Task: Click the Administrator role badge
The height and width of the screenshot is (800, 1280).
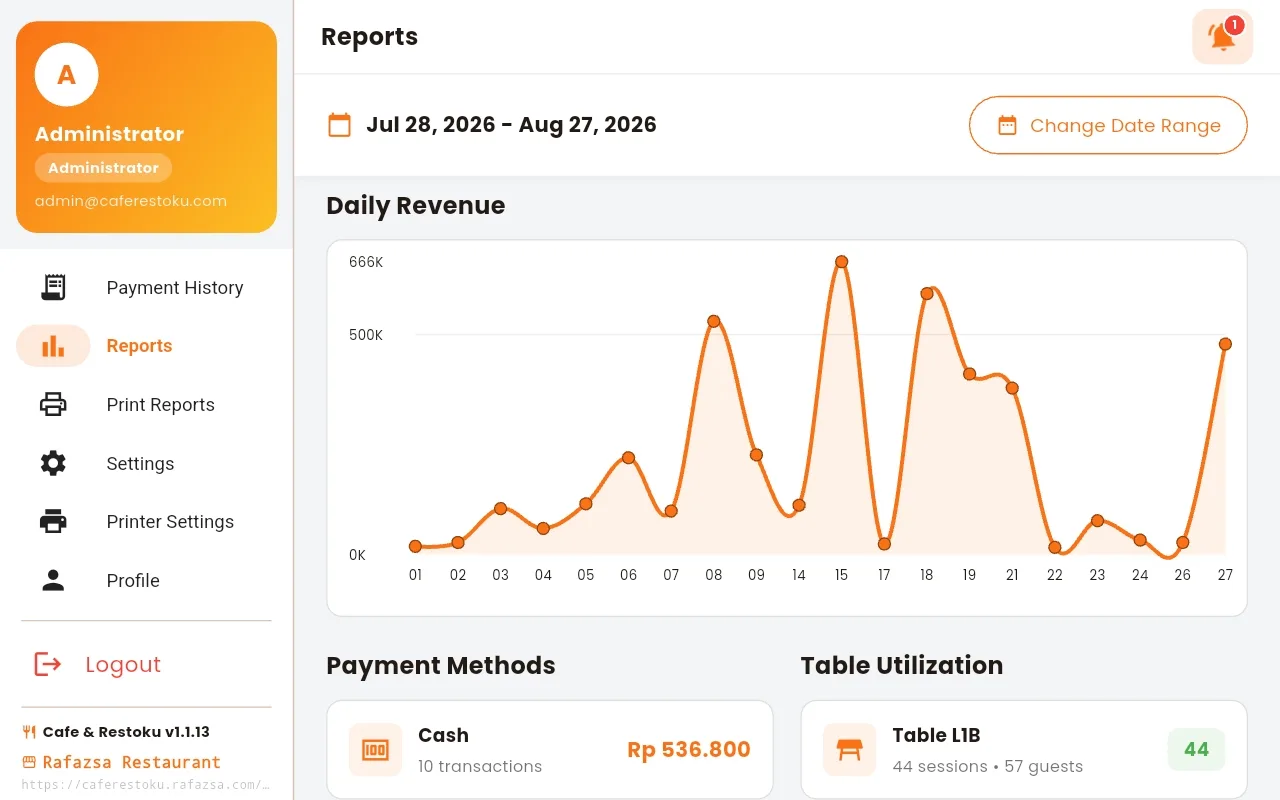Action: coord(103,168)
